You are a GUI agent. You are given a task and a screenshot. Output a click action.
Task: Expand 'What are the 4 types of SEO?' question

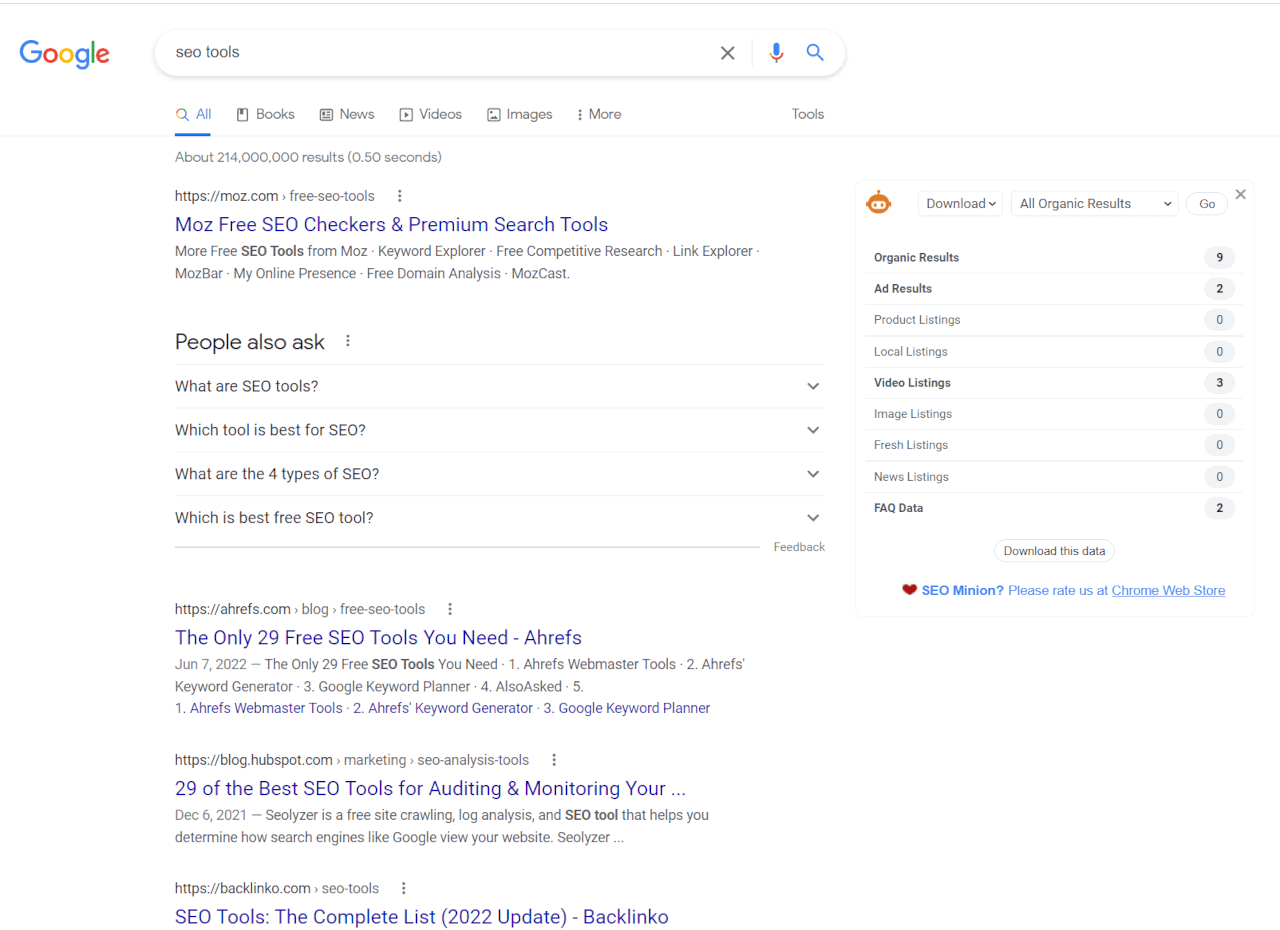click(499, 474)
